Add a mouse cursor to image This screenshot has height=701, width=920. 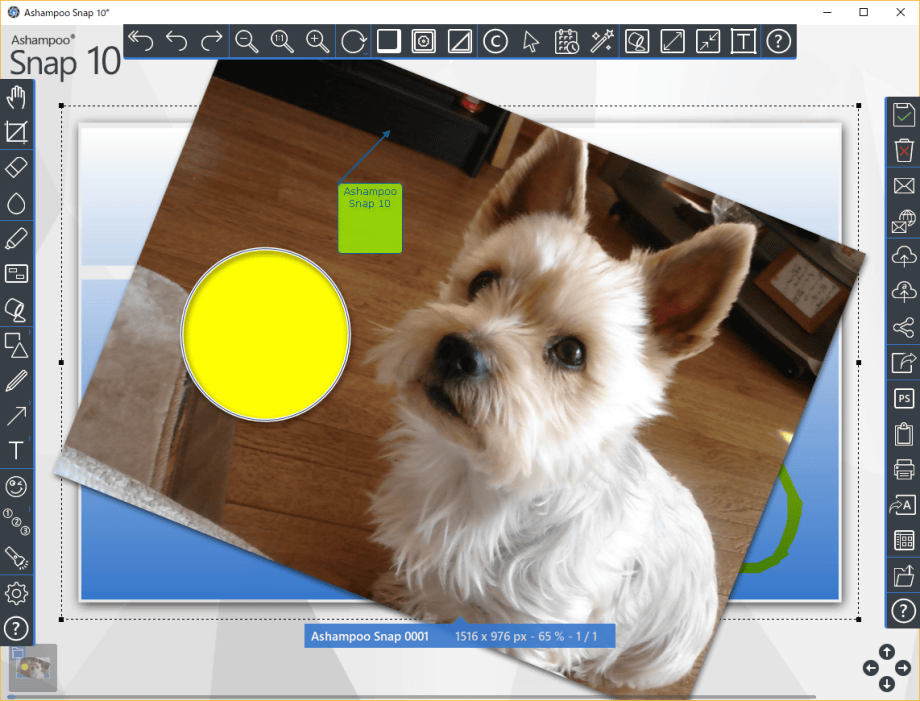pos(530,41)
